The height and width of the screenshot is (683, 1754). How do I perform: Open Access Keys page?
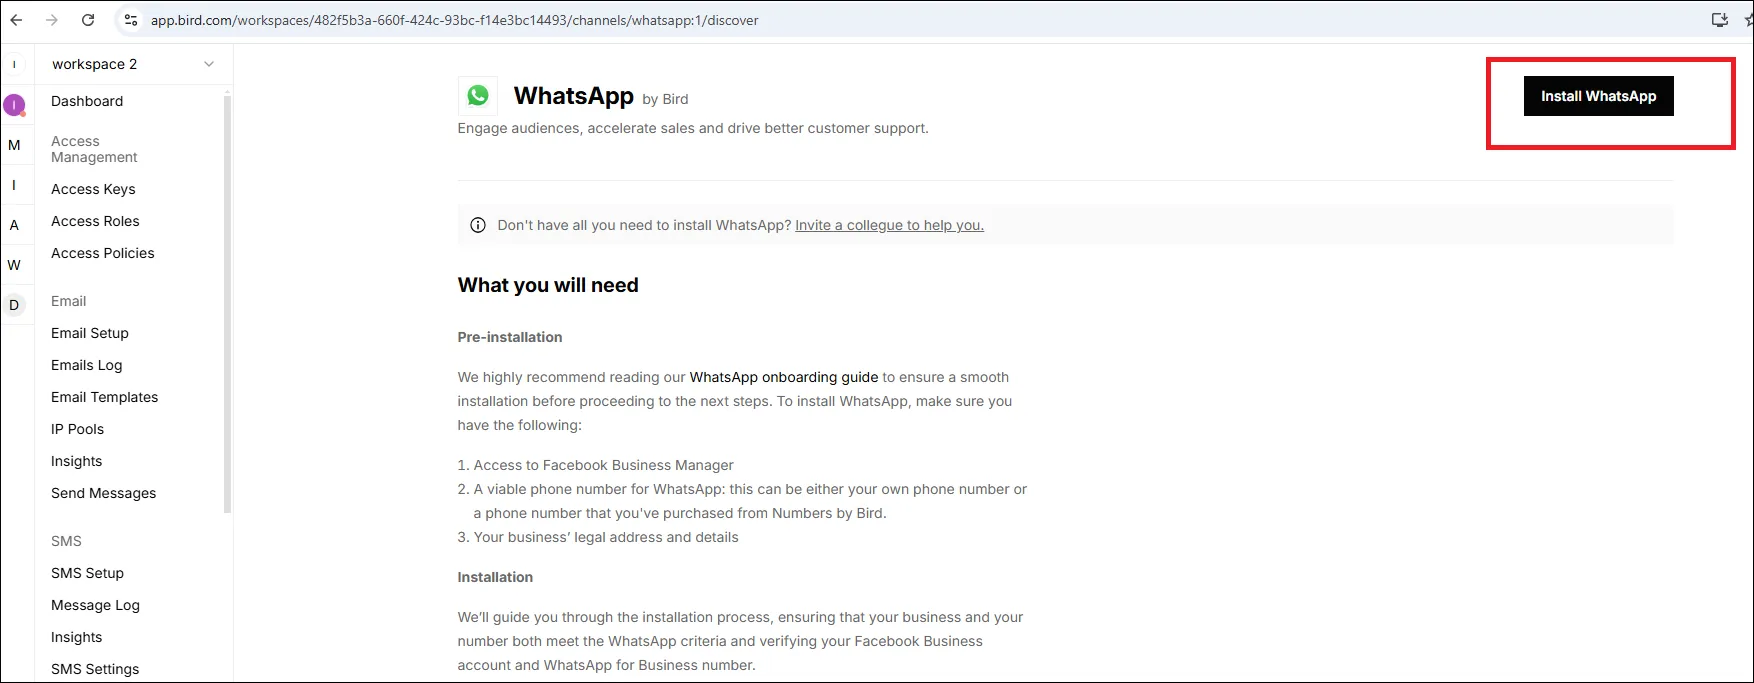(93, 189)
